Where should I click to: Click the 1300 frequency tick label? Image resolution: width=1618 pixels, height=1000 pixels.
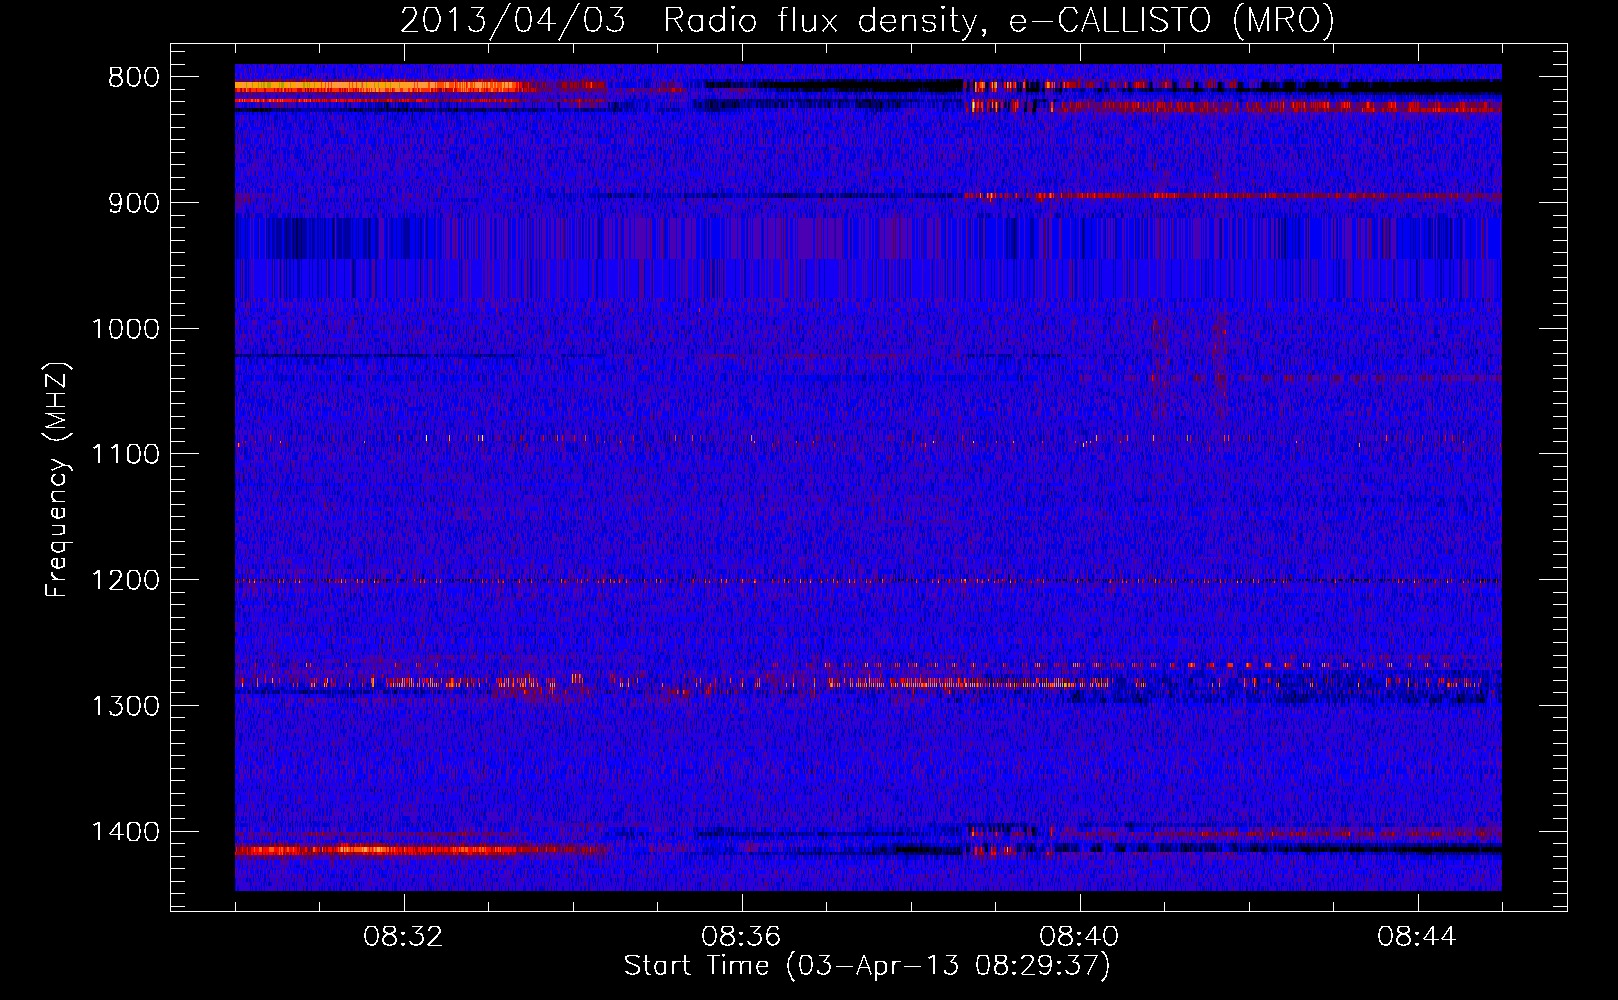coord(126,706)
